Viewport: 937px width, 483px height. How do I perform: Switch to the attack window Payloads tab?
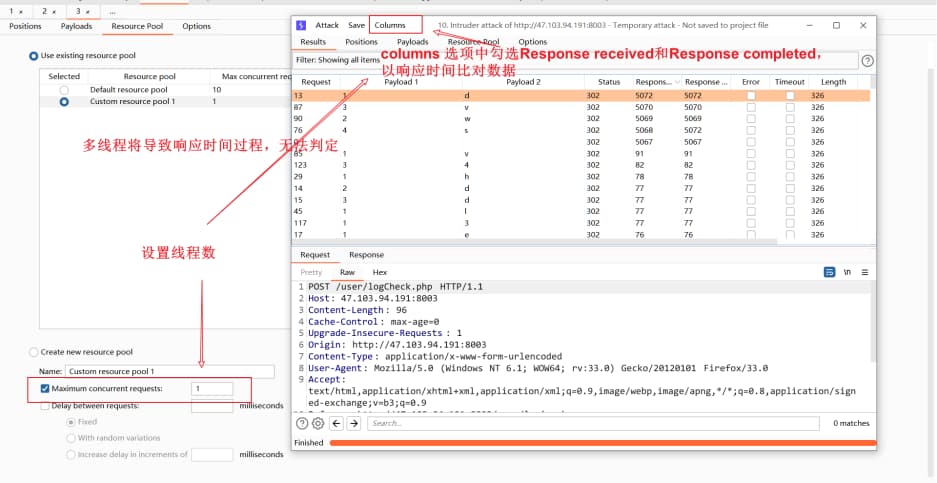tap(412, 42)
